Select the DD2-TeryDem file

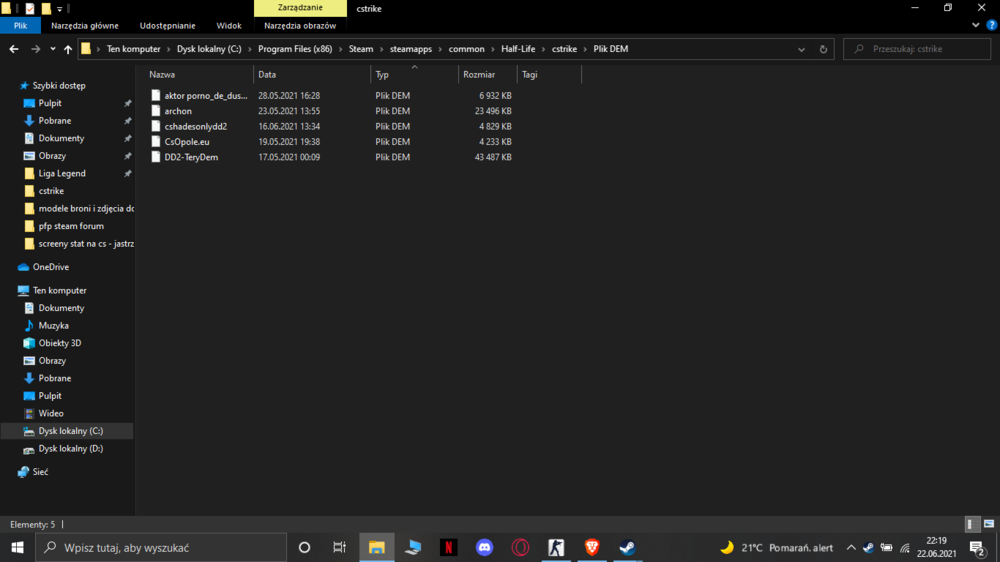pyautogui.click(x=191, y=157)
